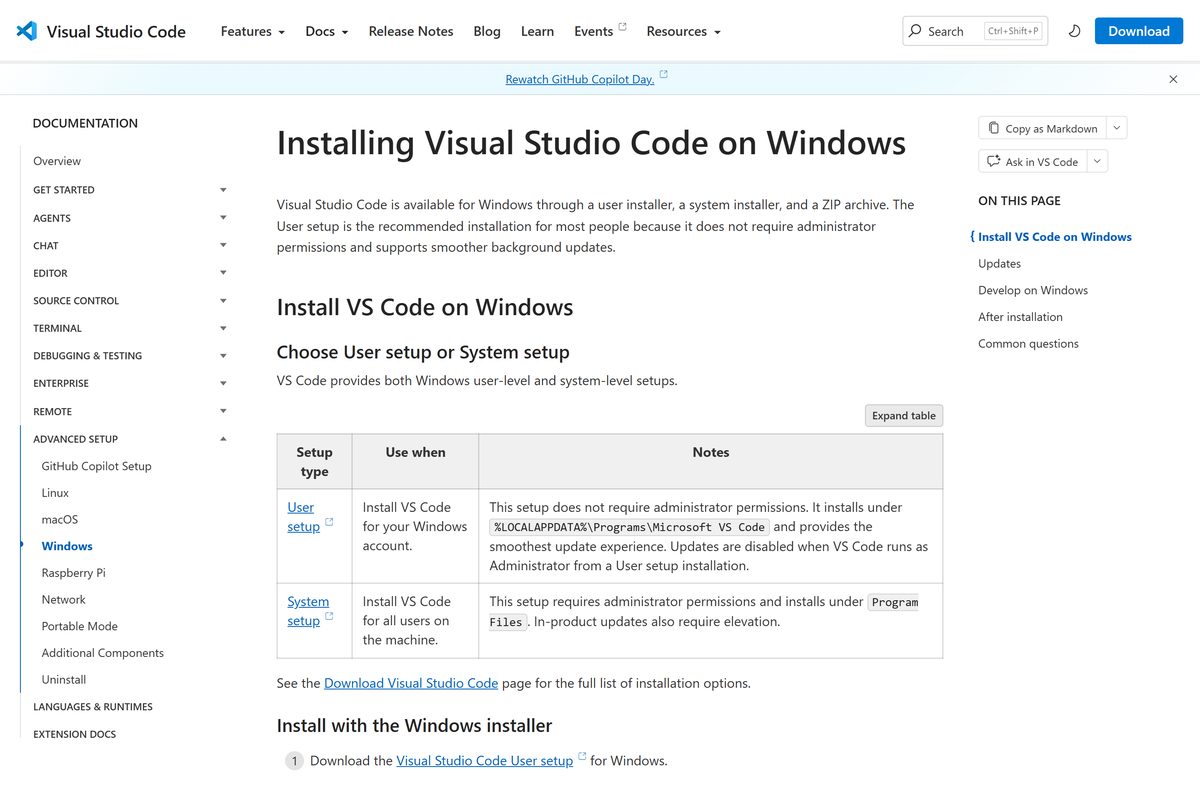The image size is (1200, 792).
Task: Open the User setup link in table
Action: [303, 517]
